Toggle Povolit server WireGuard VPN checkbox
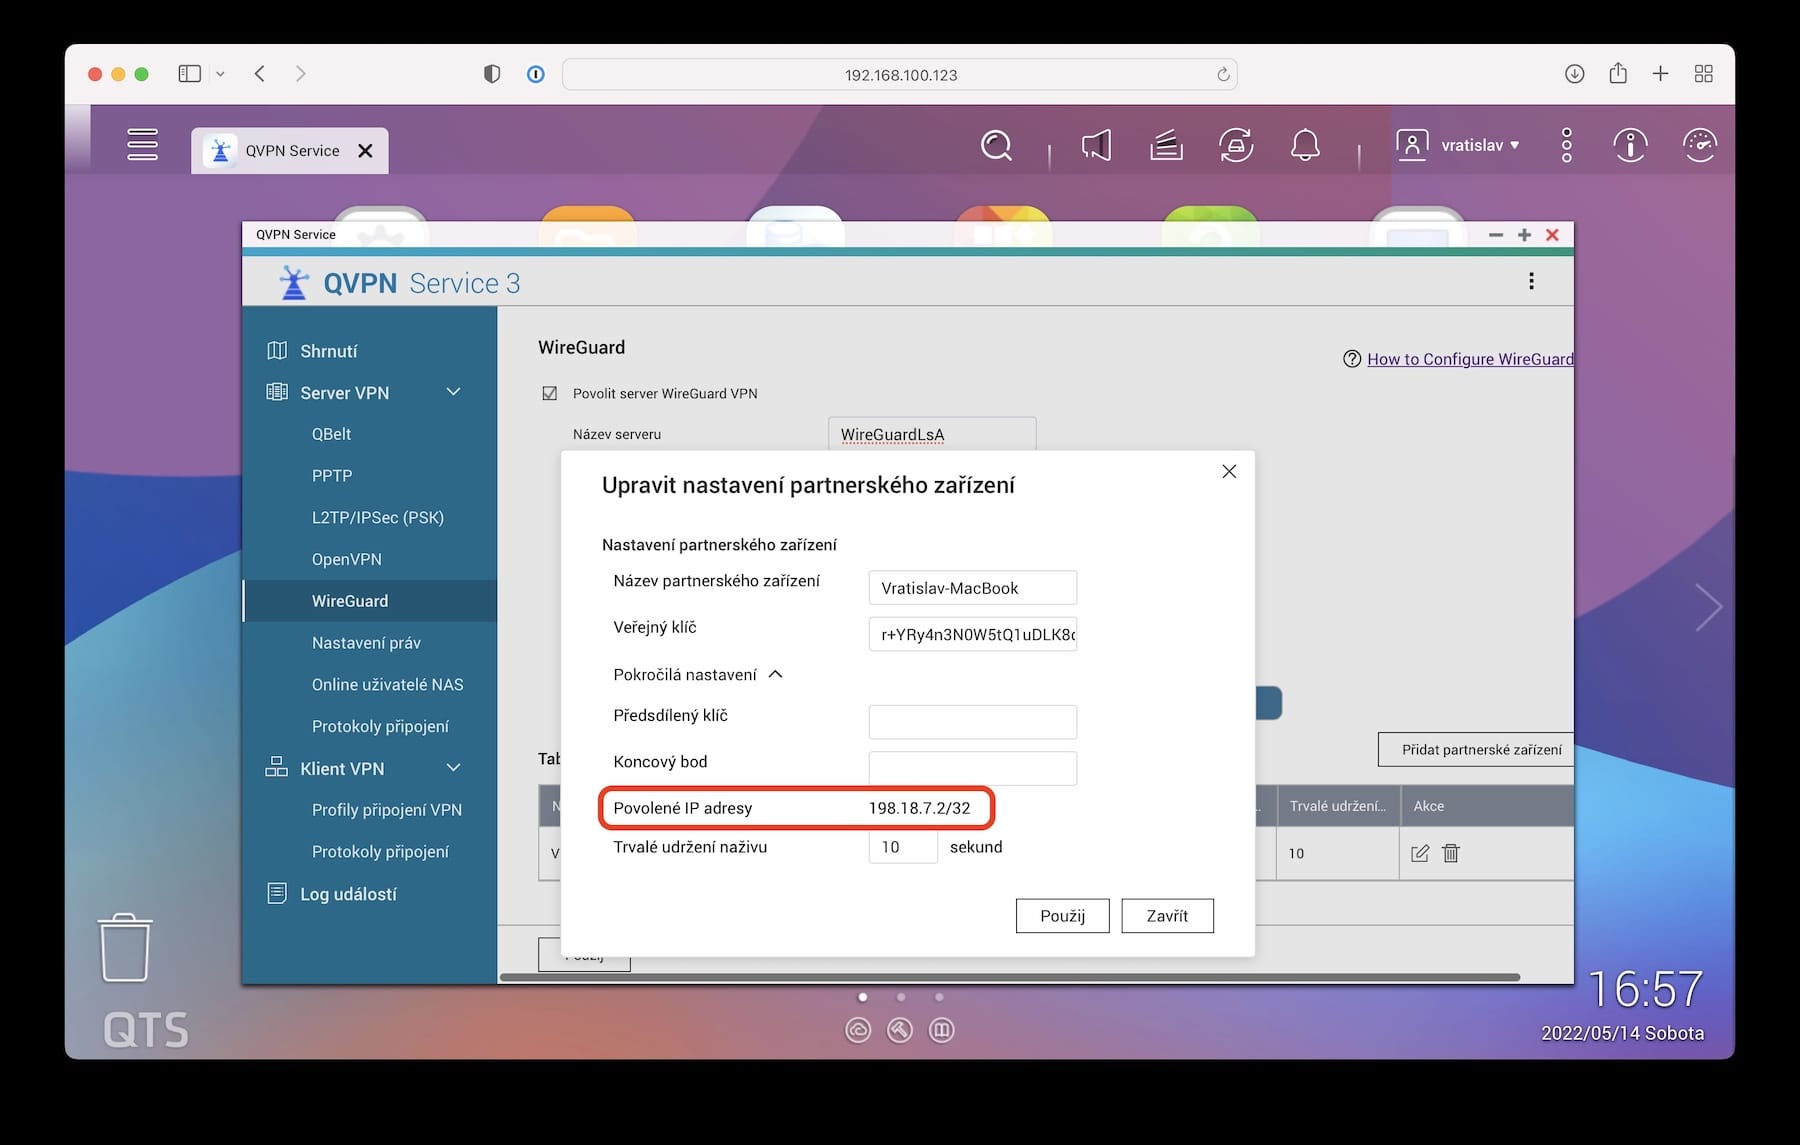This screenshot has height=1145, width=1800. (x=549, y=393)
